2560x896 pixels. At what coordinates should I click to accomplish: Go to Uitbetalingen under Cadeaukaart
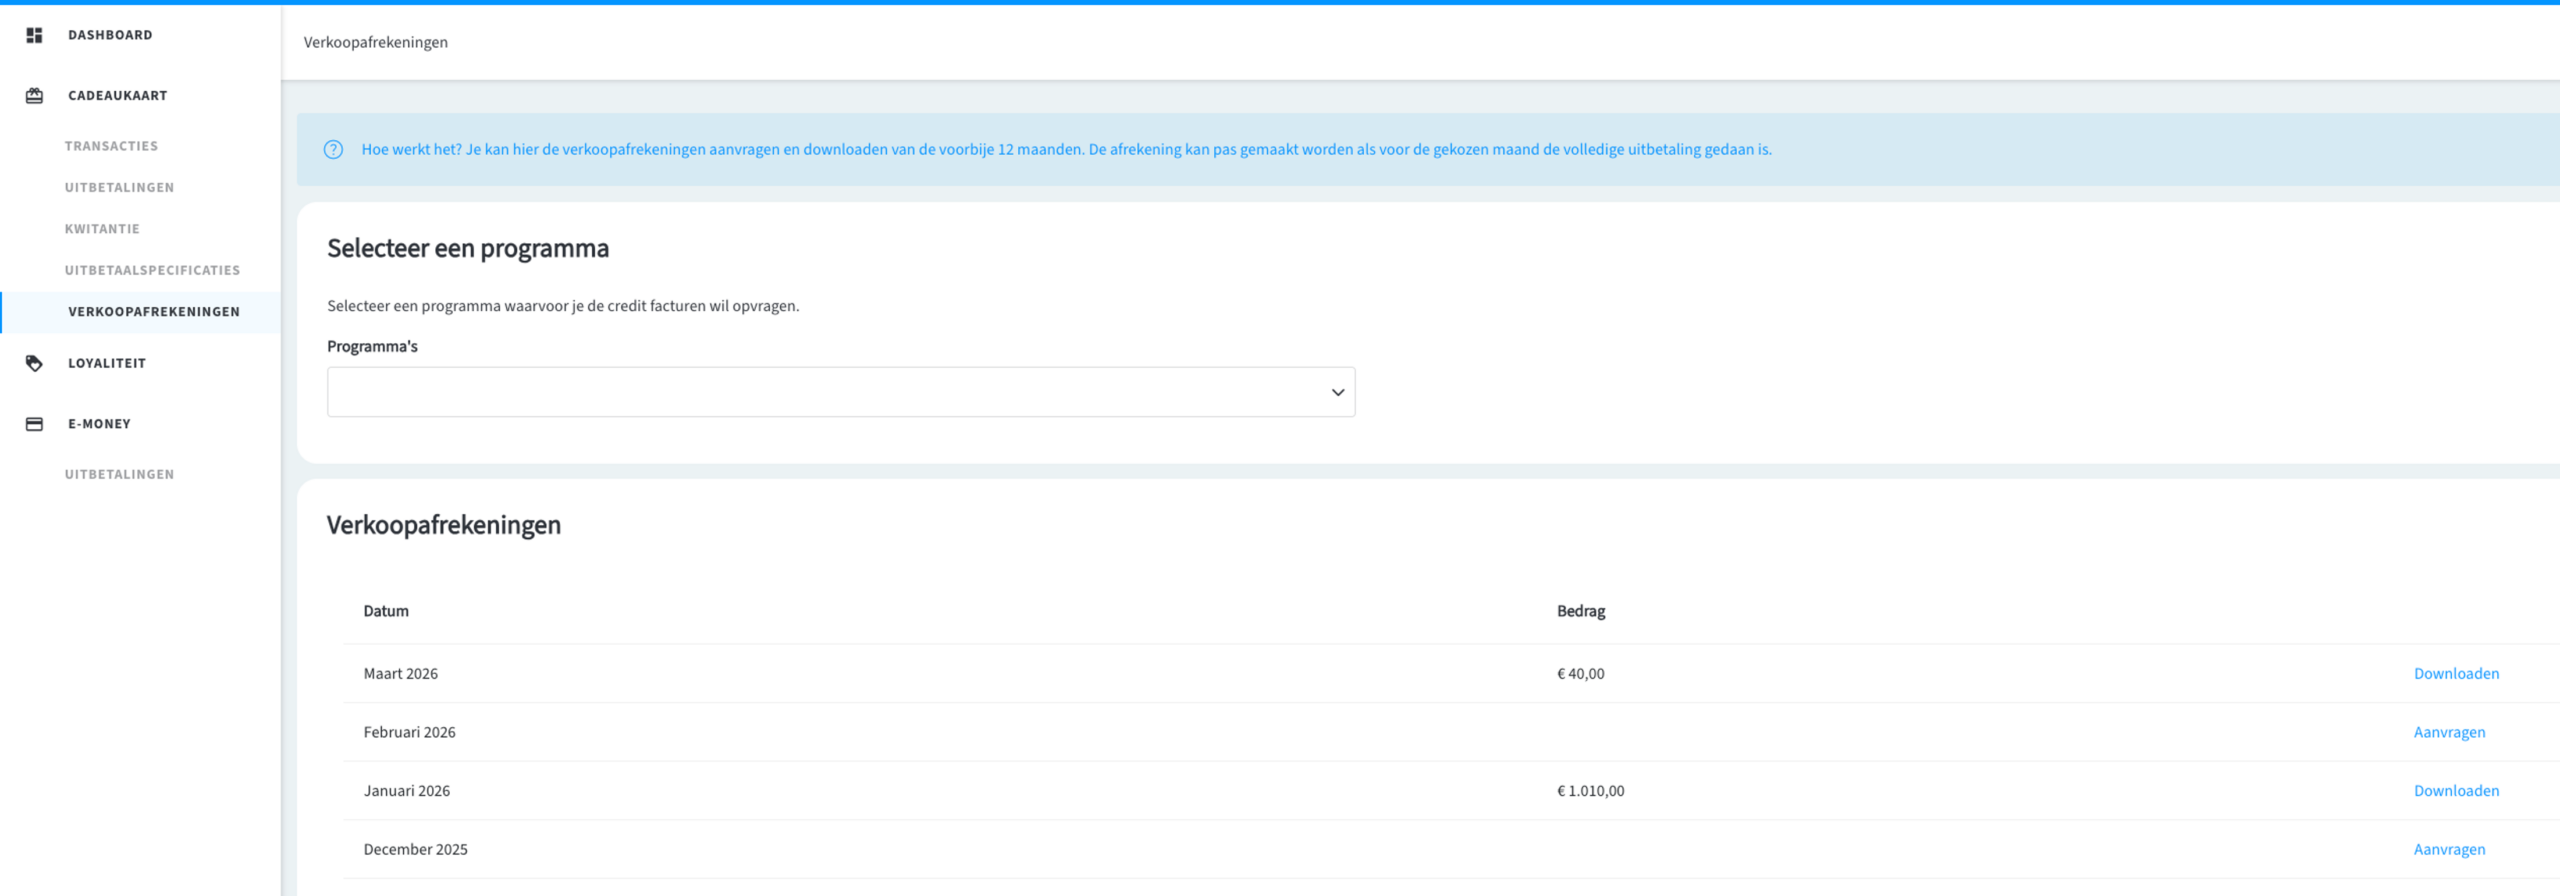tap(119, 188)
